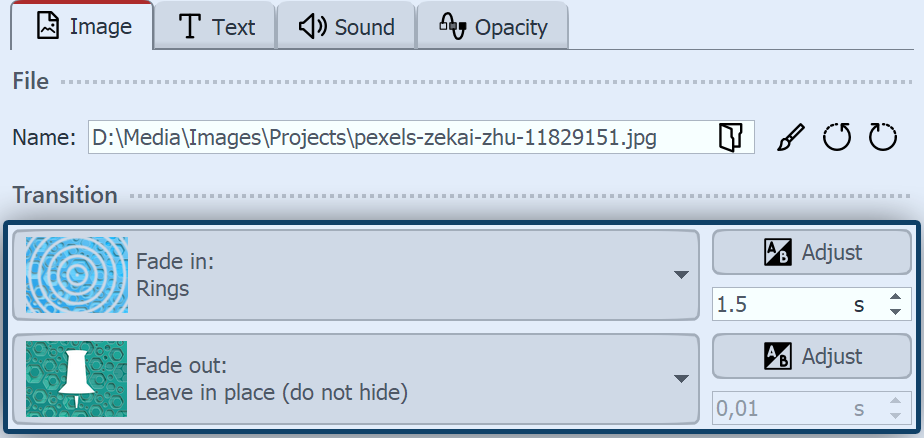Click the browse file icon in Name field
Screen dimensions: 924x438
731,138
